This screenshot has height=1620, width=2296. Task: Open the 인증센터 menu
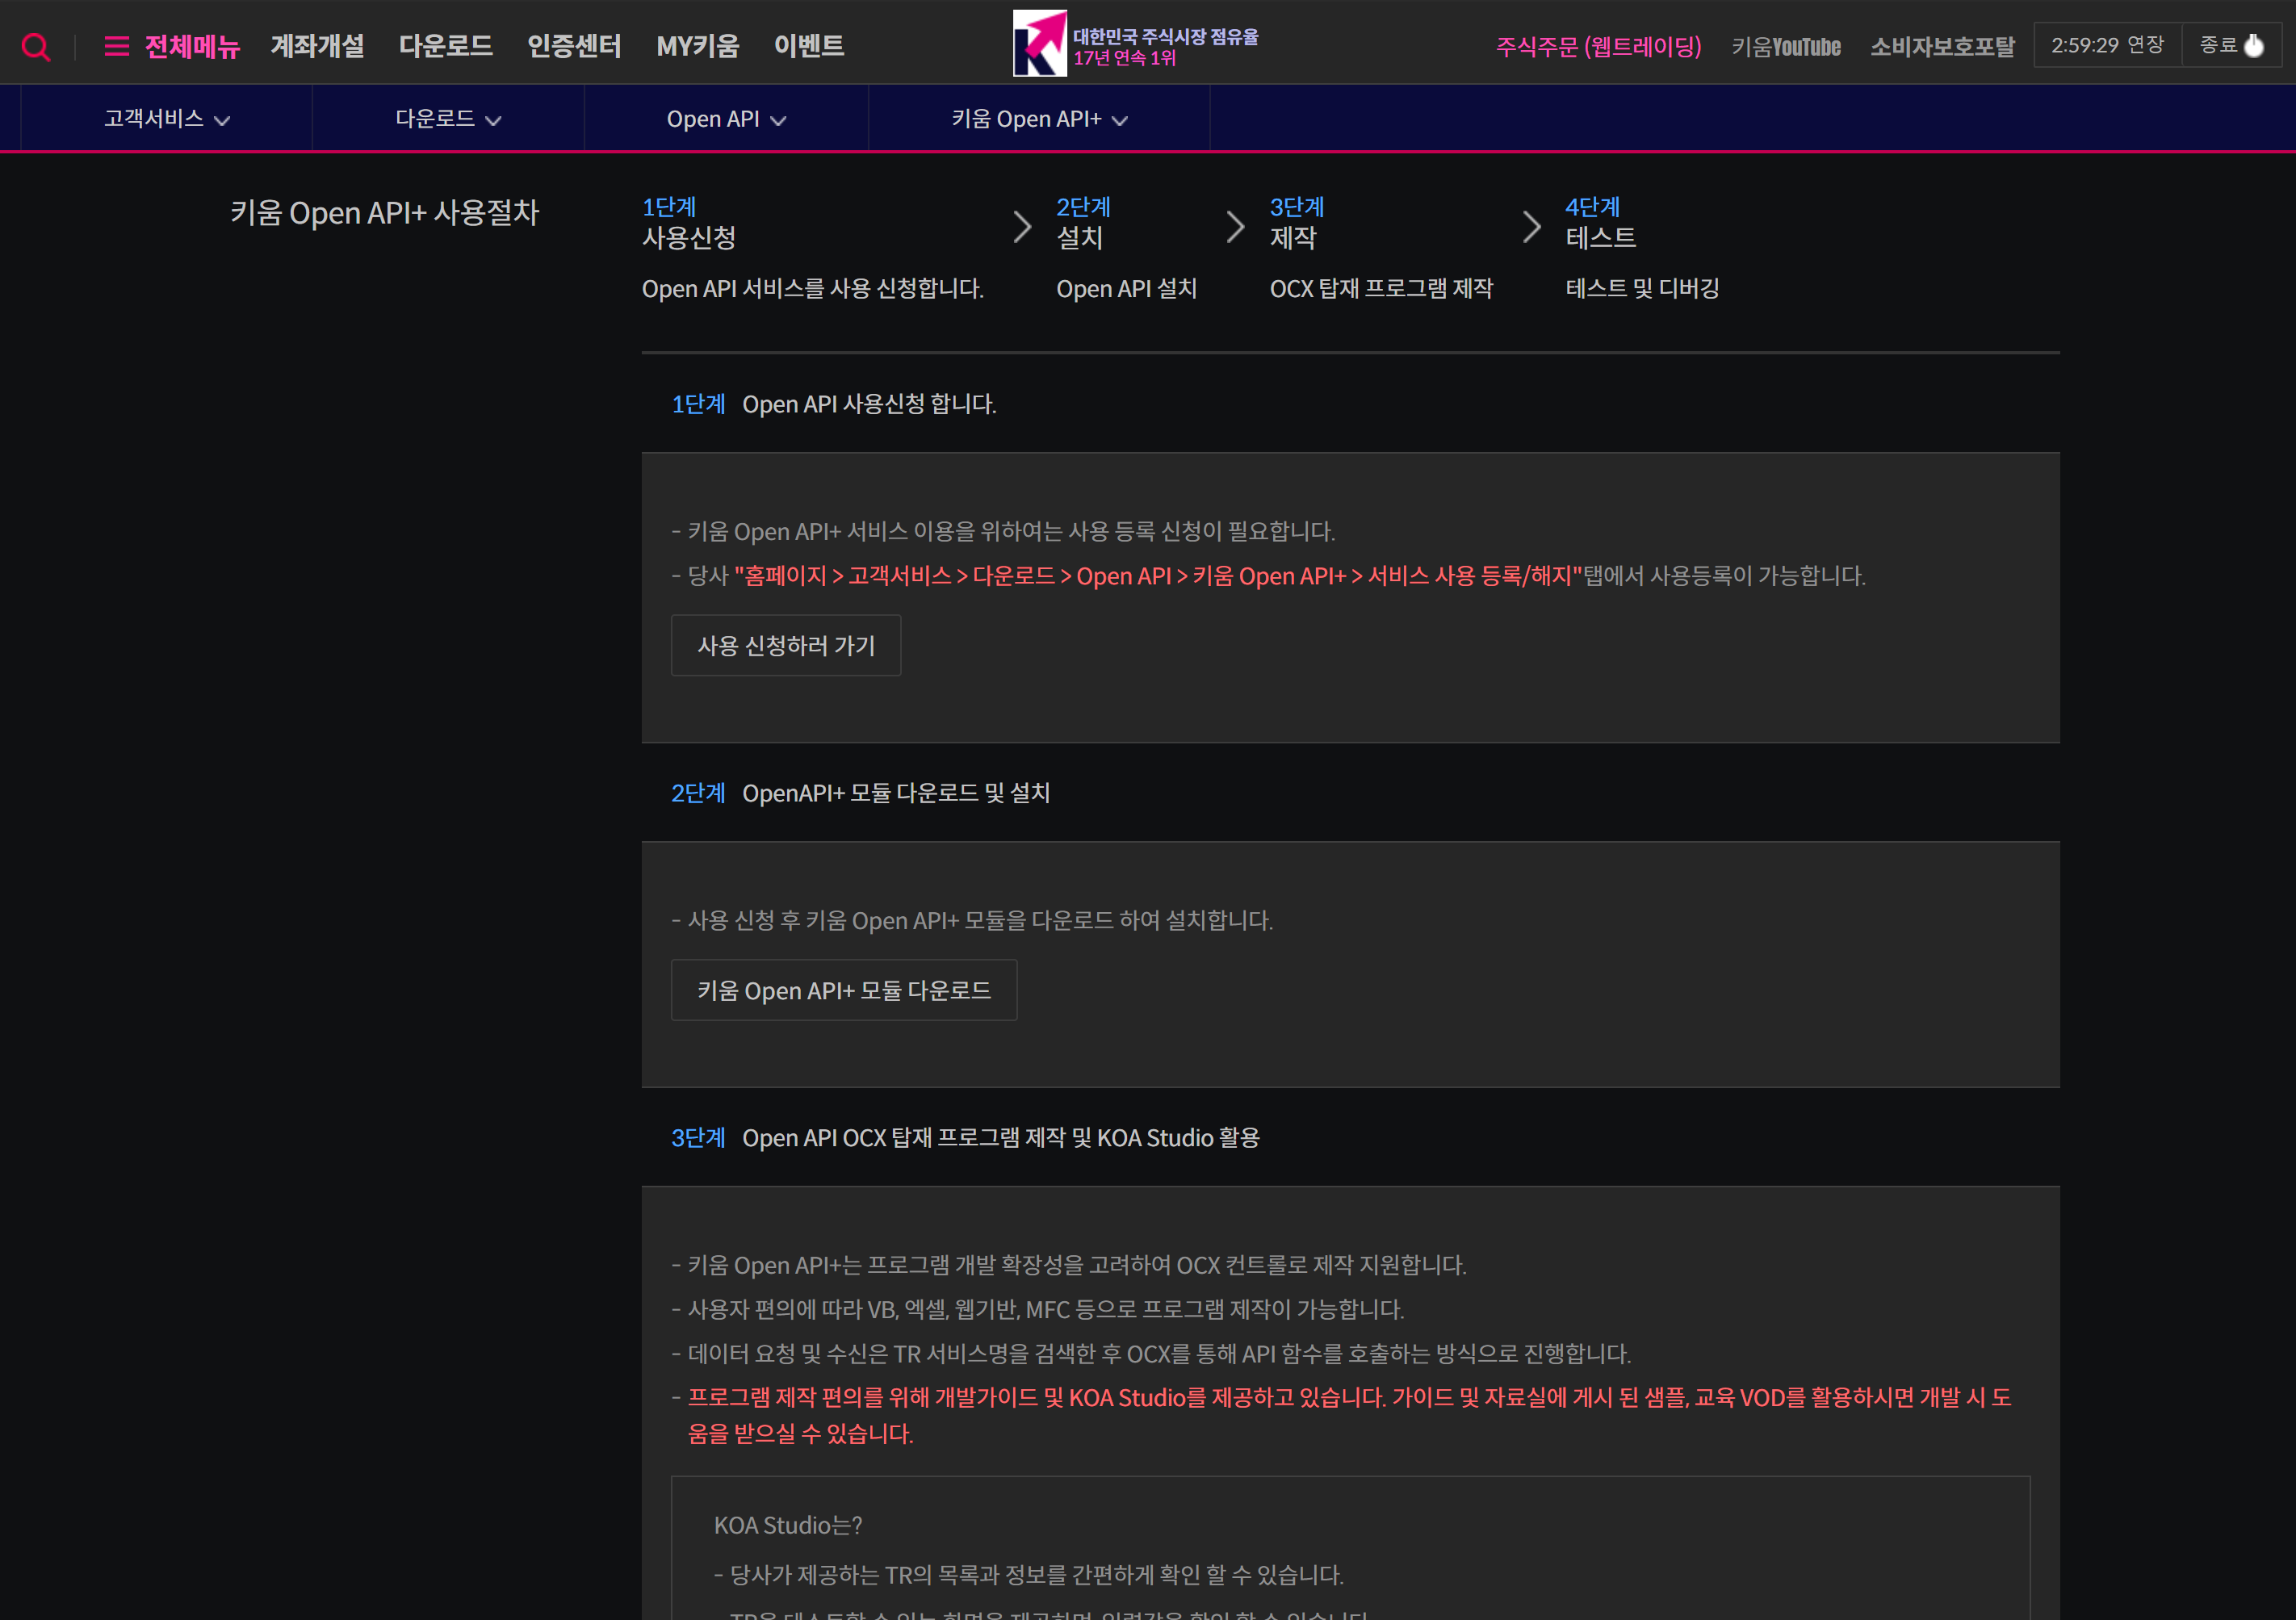pyautogui.click(x=574, y=46)
